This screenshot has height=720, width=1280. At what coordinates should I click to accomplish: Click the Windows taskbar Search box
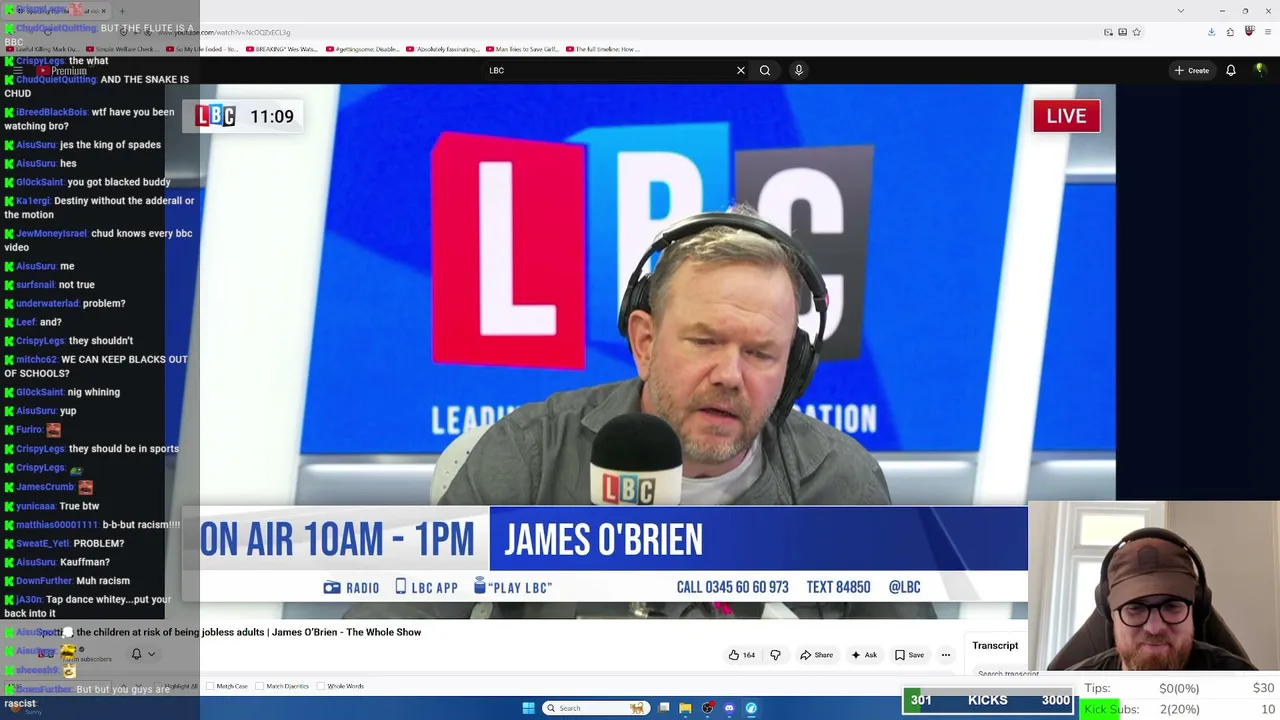click(x=595, y=708)
